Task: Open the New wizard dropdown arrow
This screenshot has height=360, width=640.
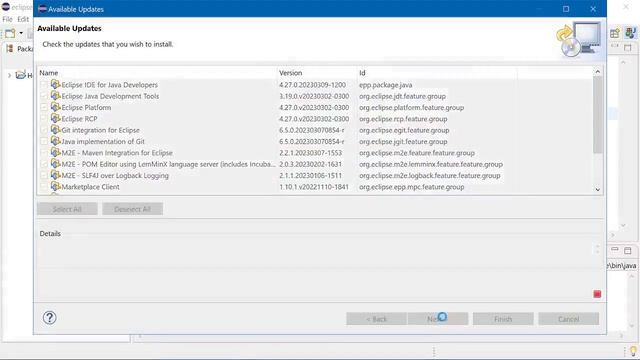Action: (21, 33)
